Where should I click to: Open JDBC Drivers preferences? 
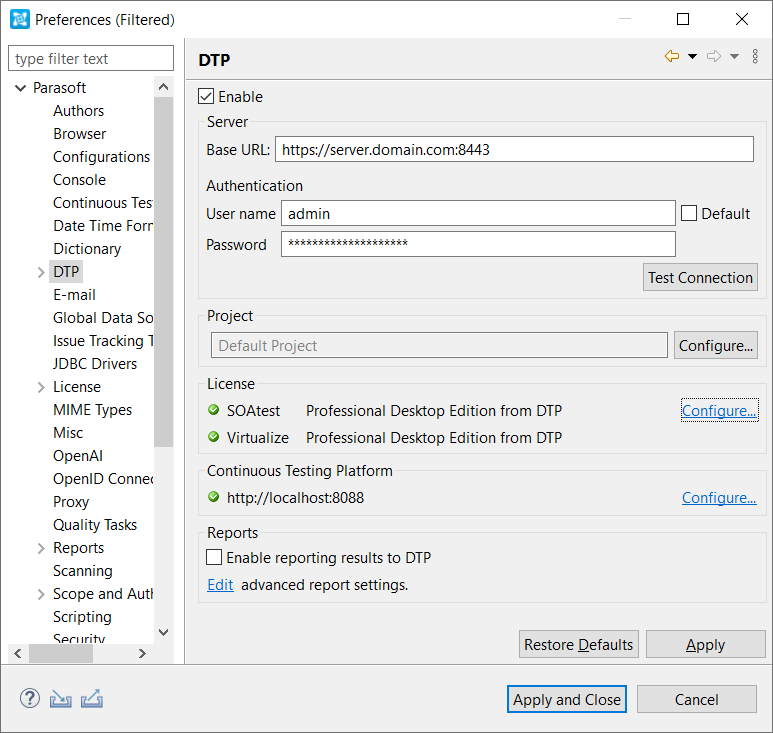pyautogui.click(x=95, y=364)
